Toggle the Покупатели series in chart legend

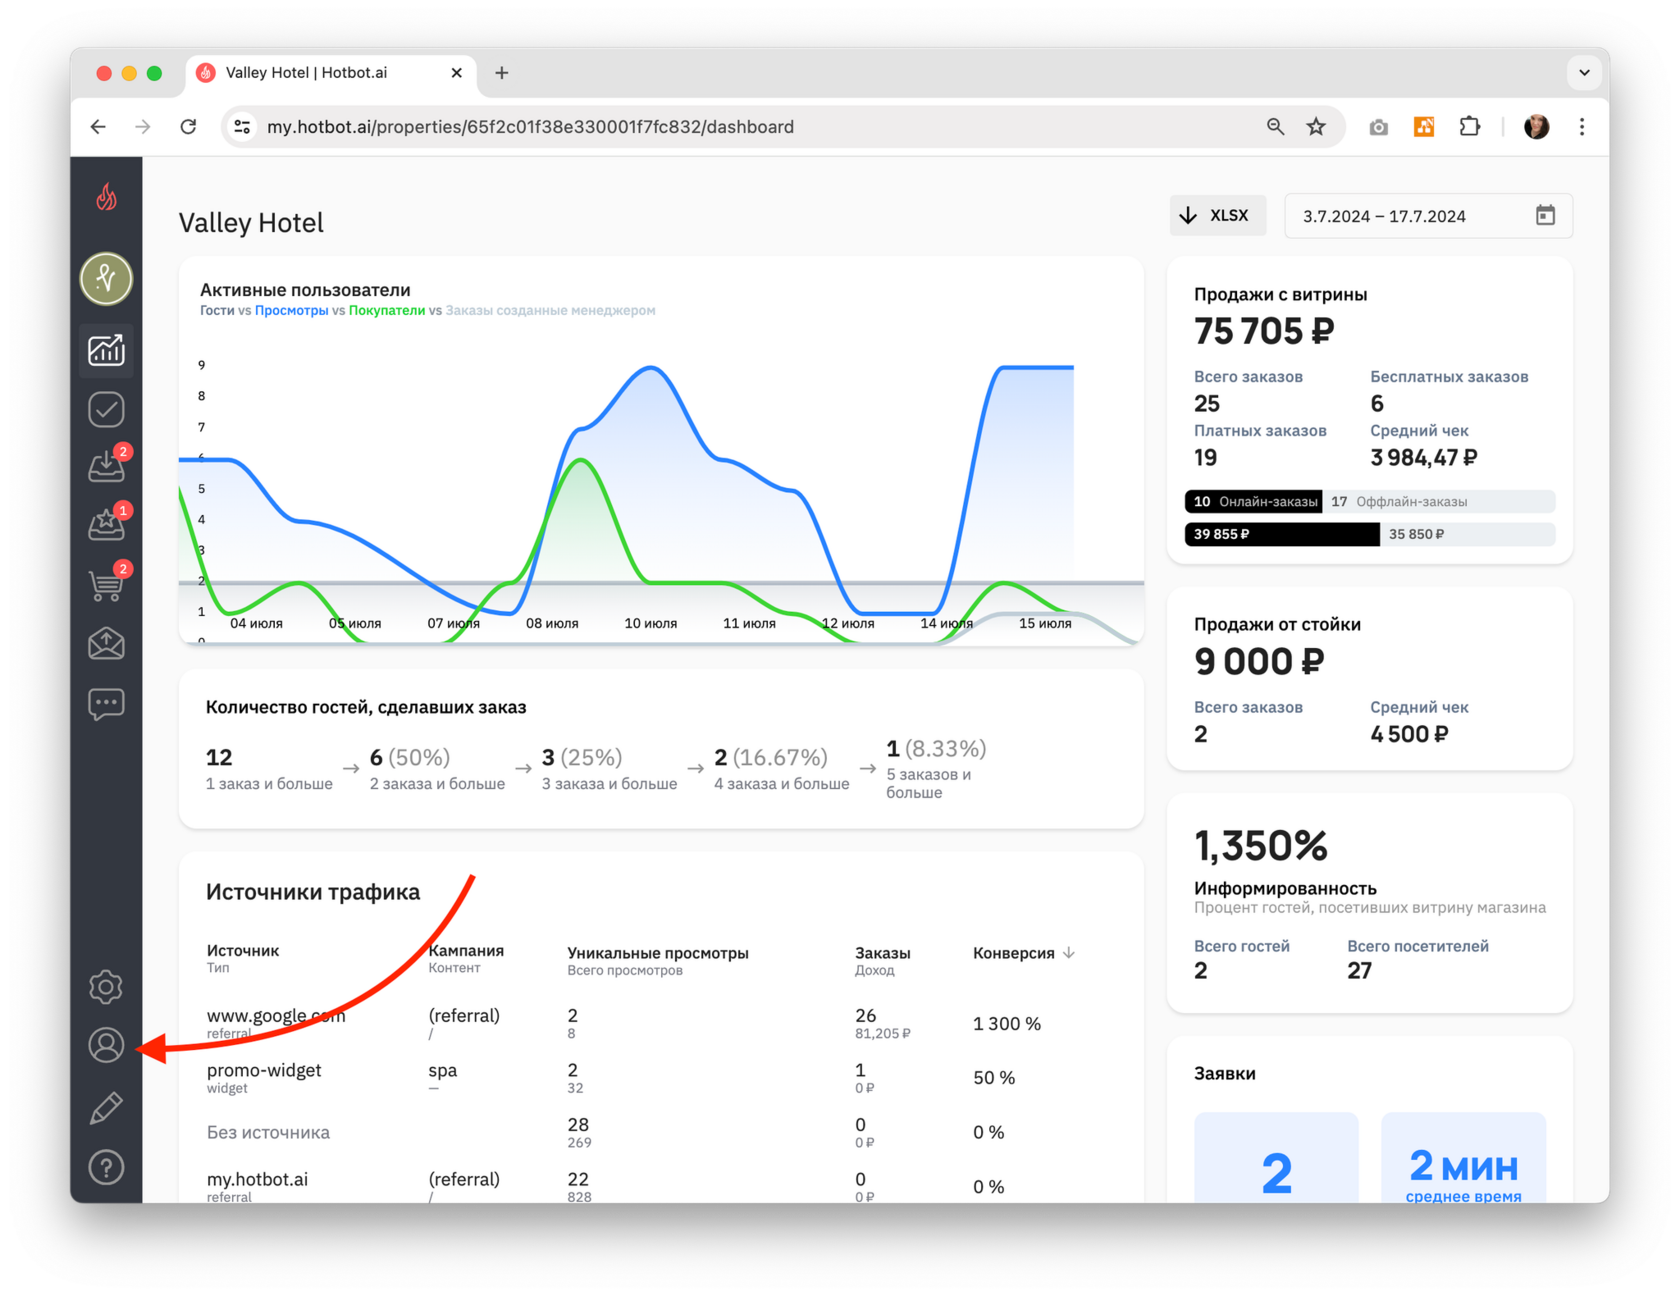[x=387, y=311]
